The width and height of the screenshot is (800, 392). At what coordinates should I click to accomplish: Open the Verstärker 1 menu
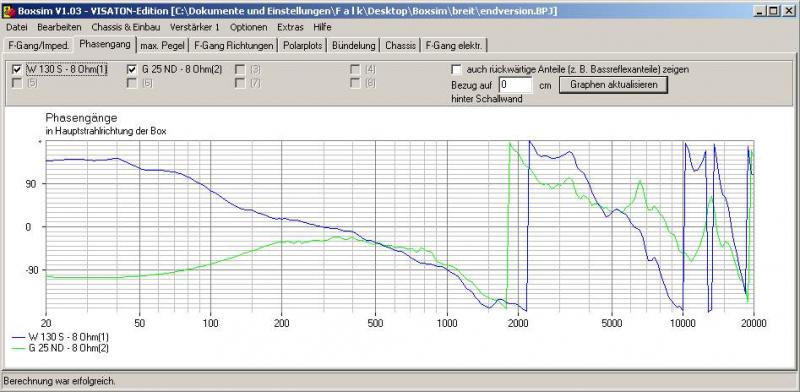pyautogui.click(x=195, y=27)
